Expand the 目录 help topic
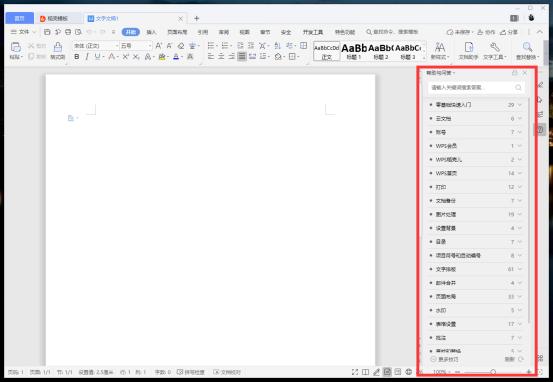Screen dimensions: 553x382 475,242
